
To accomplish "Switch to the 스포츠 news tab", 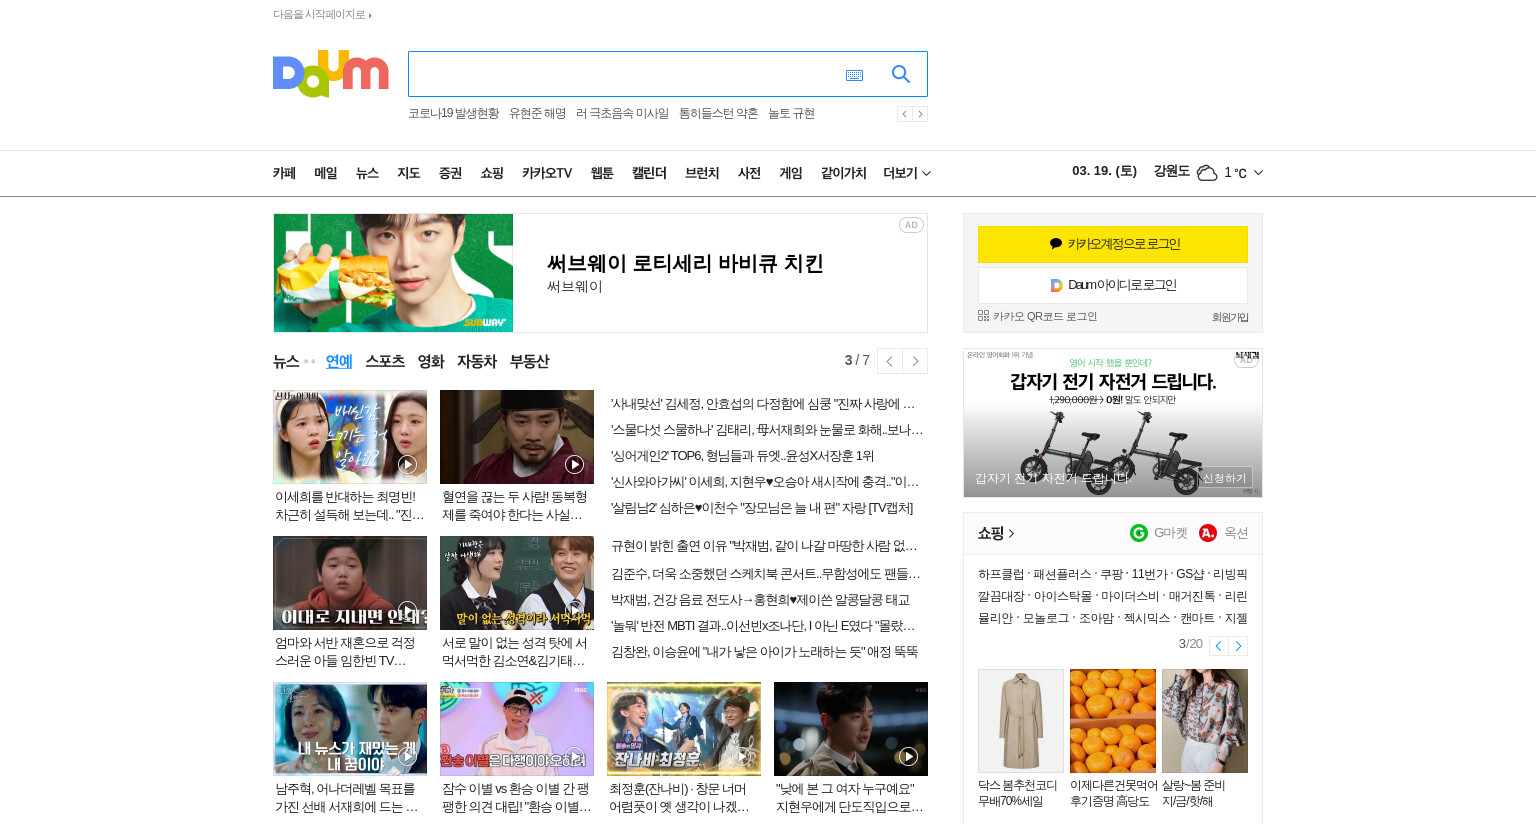I will pos(385,361).
